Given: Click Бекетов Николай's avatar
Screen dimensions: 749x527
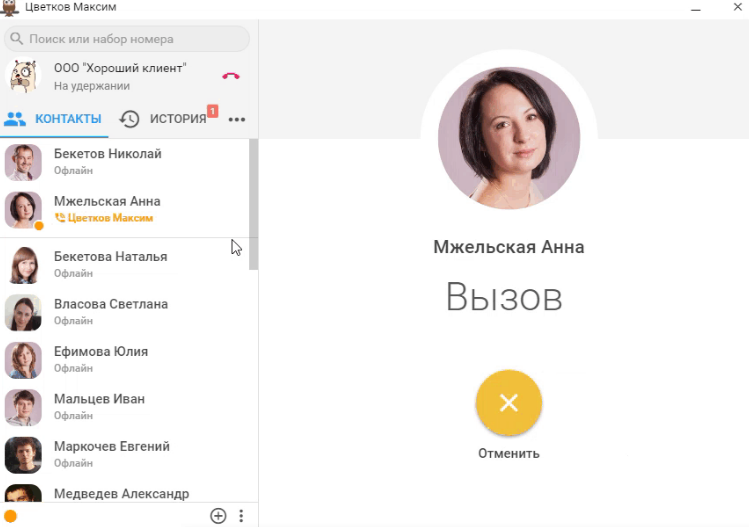Looking at the screenshot, I should 23,162.
